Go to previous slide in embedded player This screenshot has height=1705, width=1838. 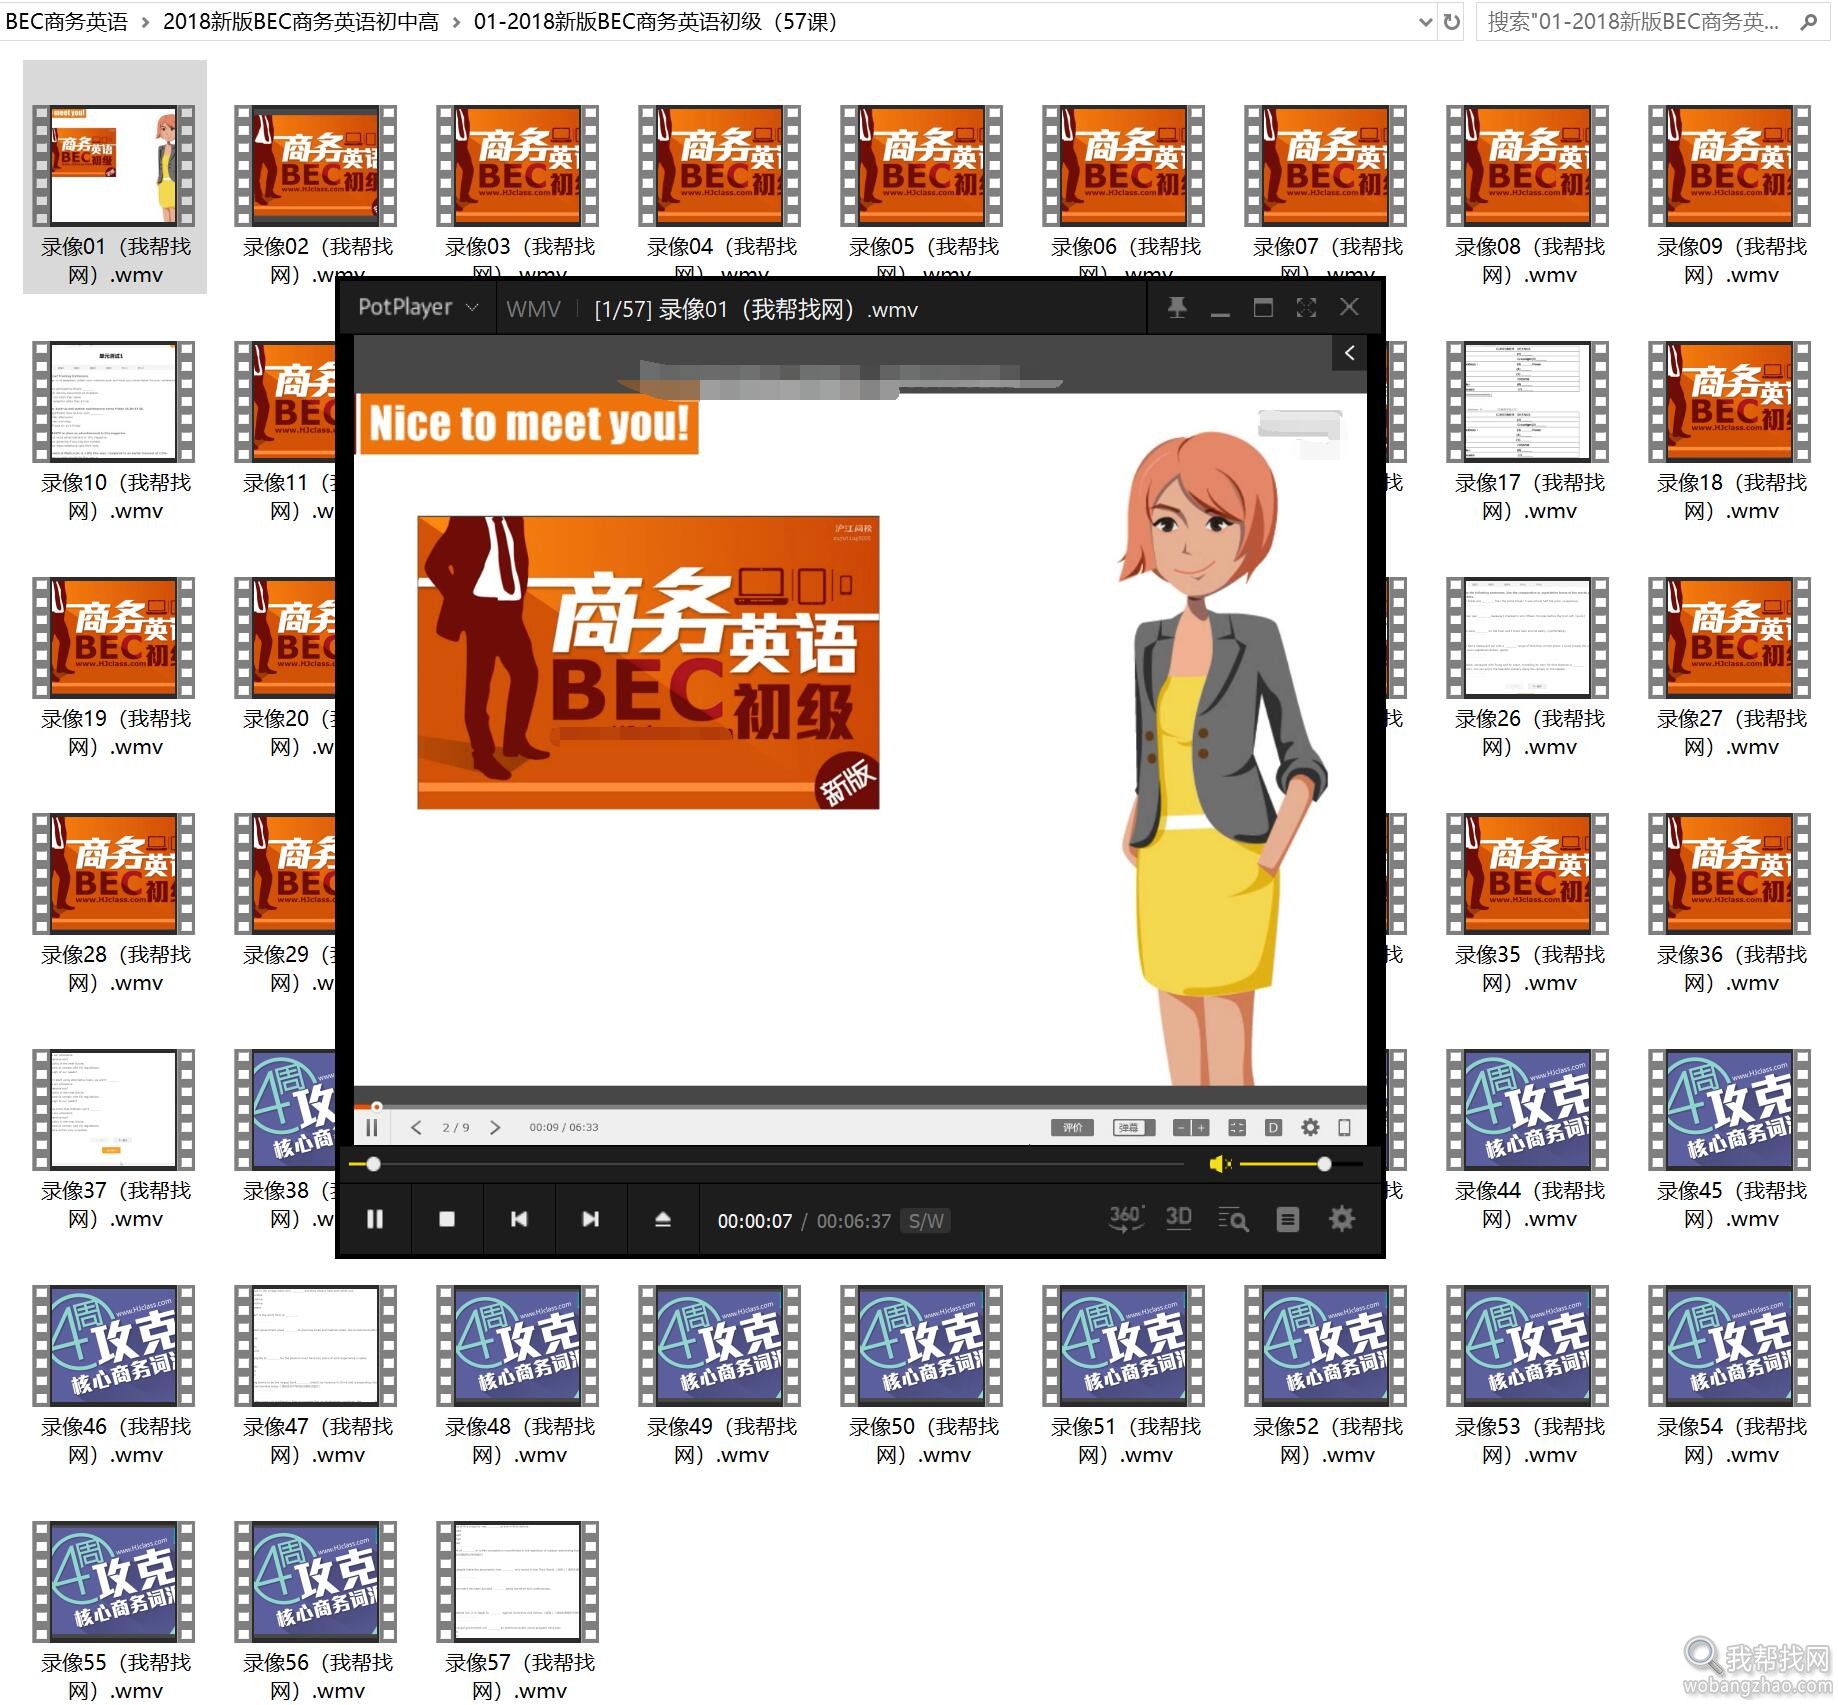click(x=417, y=1127)
